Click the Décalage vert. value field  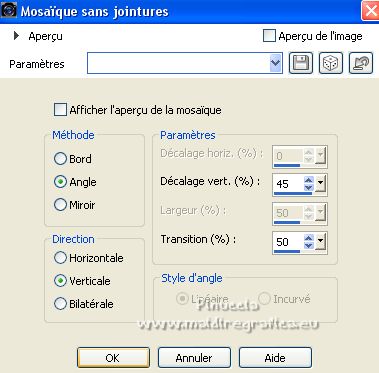(x=289, y=183)
